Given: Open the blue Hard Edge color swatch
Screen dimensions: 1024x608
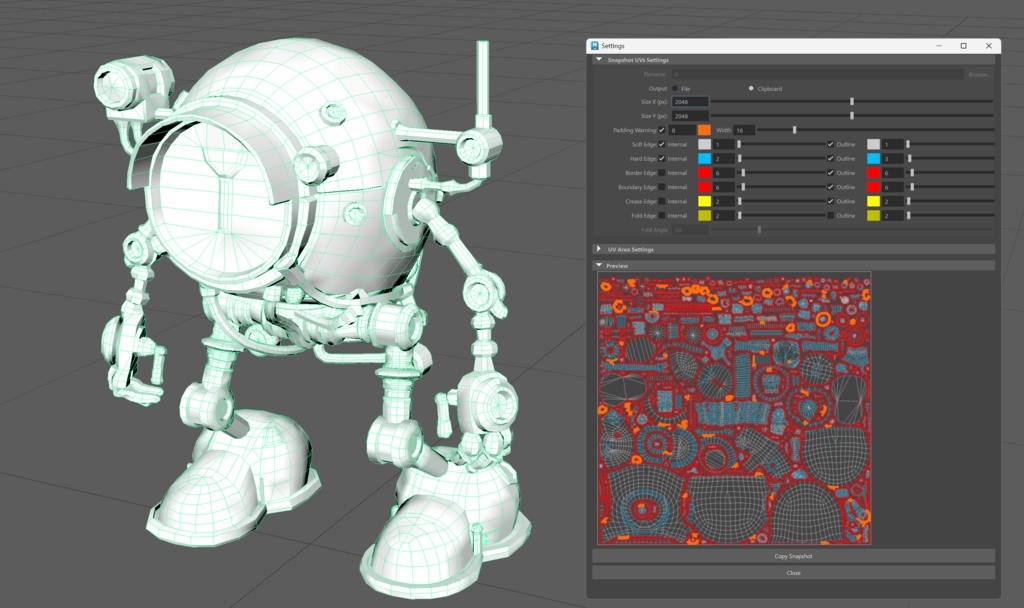Looking at the screenshot, I should tap(704, 159).
